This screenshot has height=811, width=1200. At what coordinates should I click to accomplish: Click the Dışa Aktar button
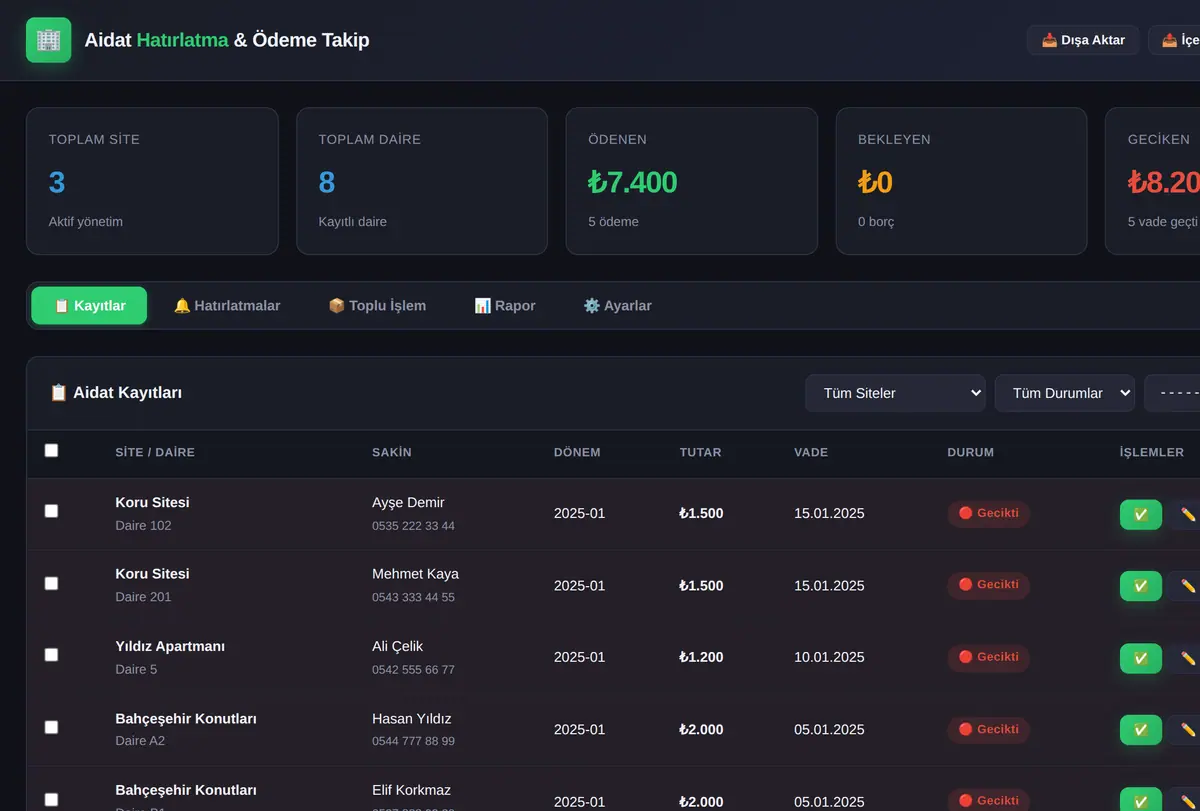[x=1083, y=40]
